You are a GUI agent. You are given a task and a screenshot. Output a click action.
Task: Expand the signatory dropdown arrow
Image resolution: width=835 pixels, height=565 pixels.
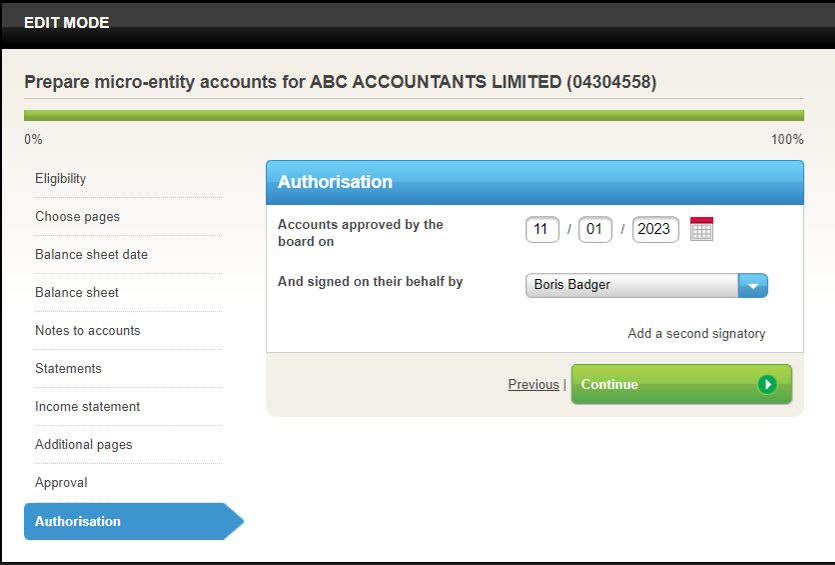point(752,285)
